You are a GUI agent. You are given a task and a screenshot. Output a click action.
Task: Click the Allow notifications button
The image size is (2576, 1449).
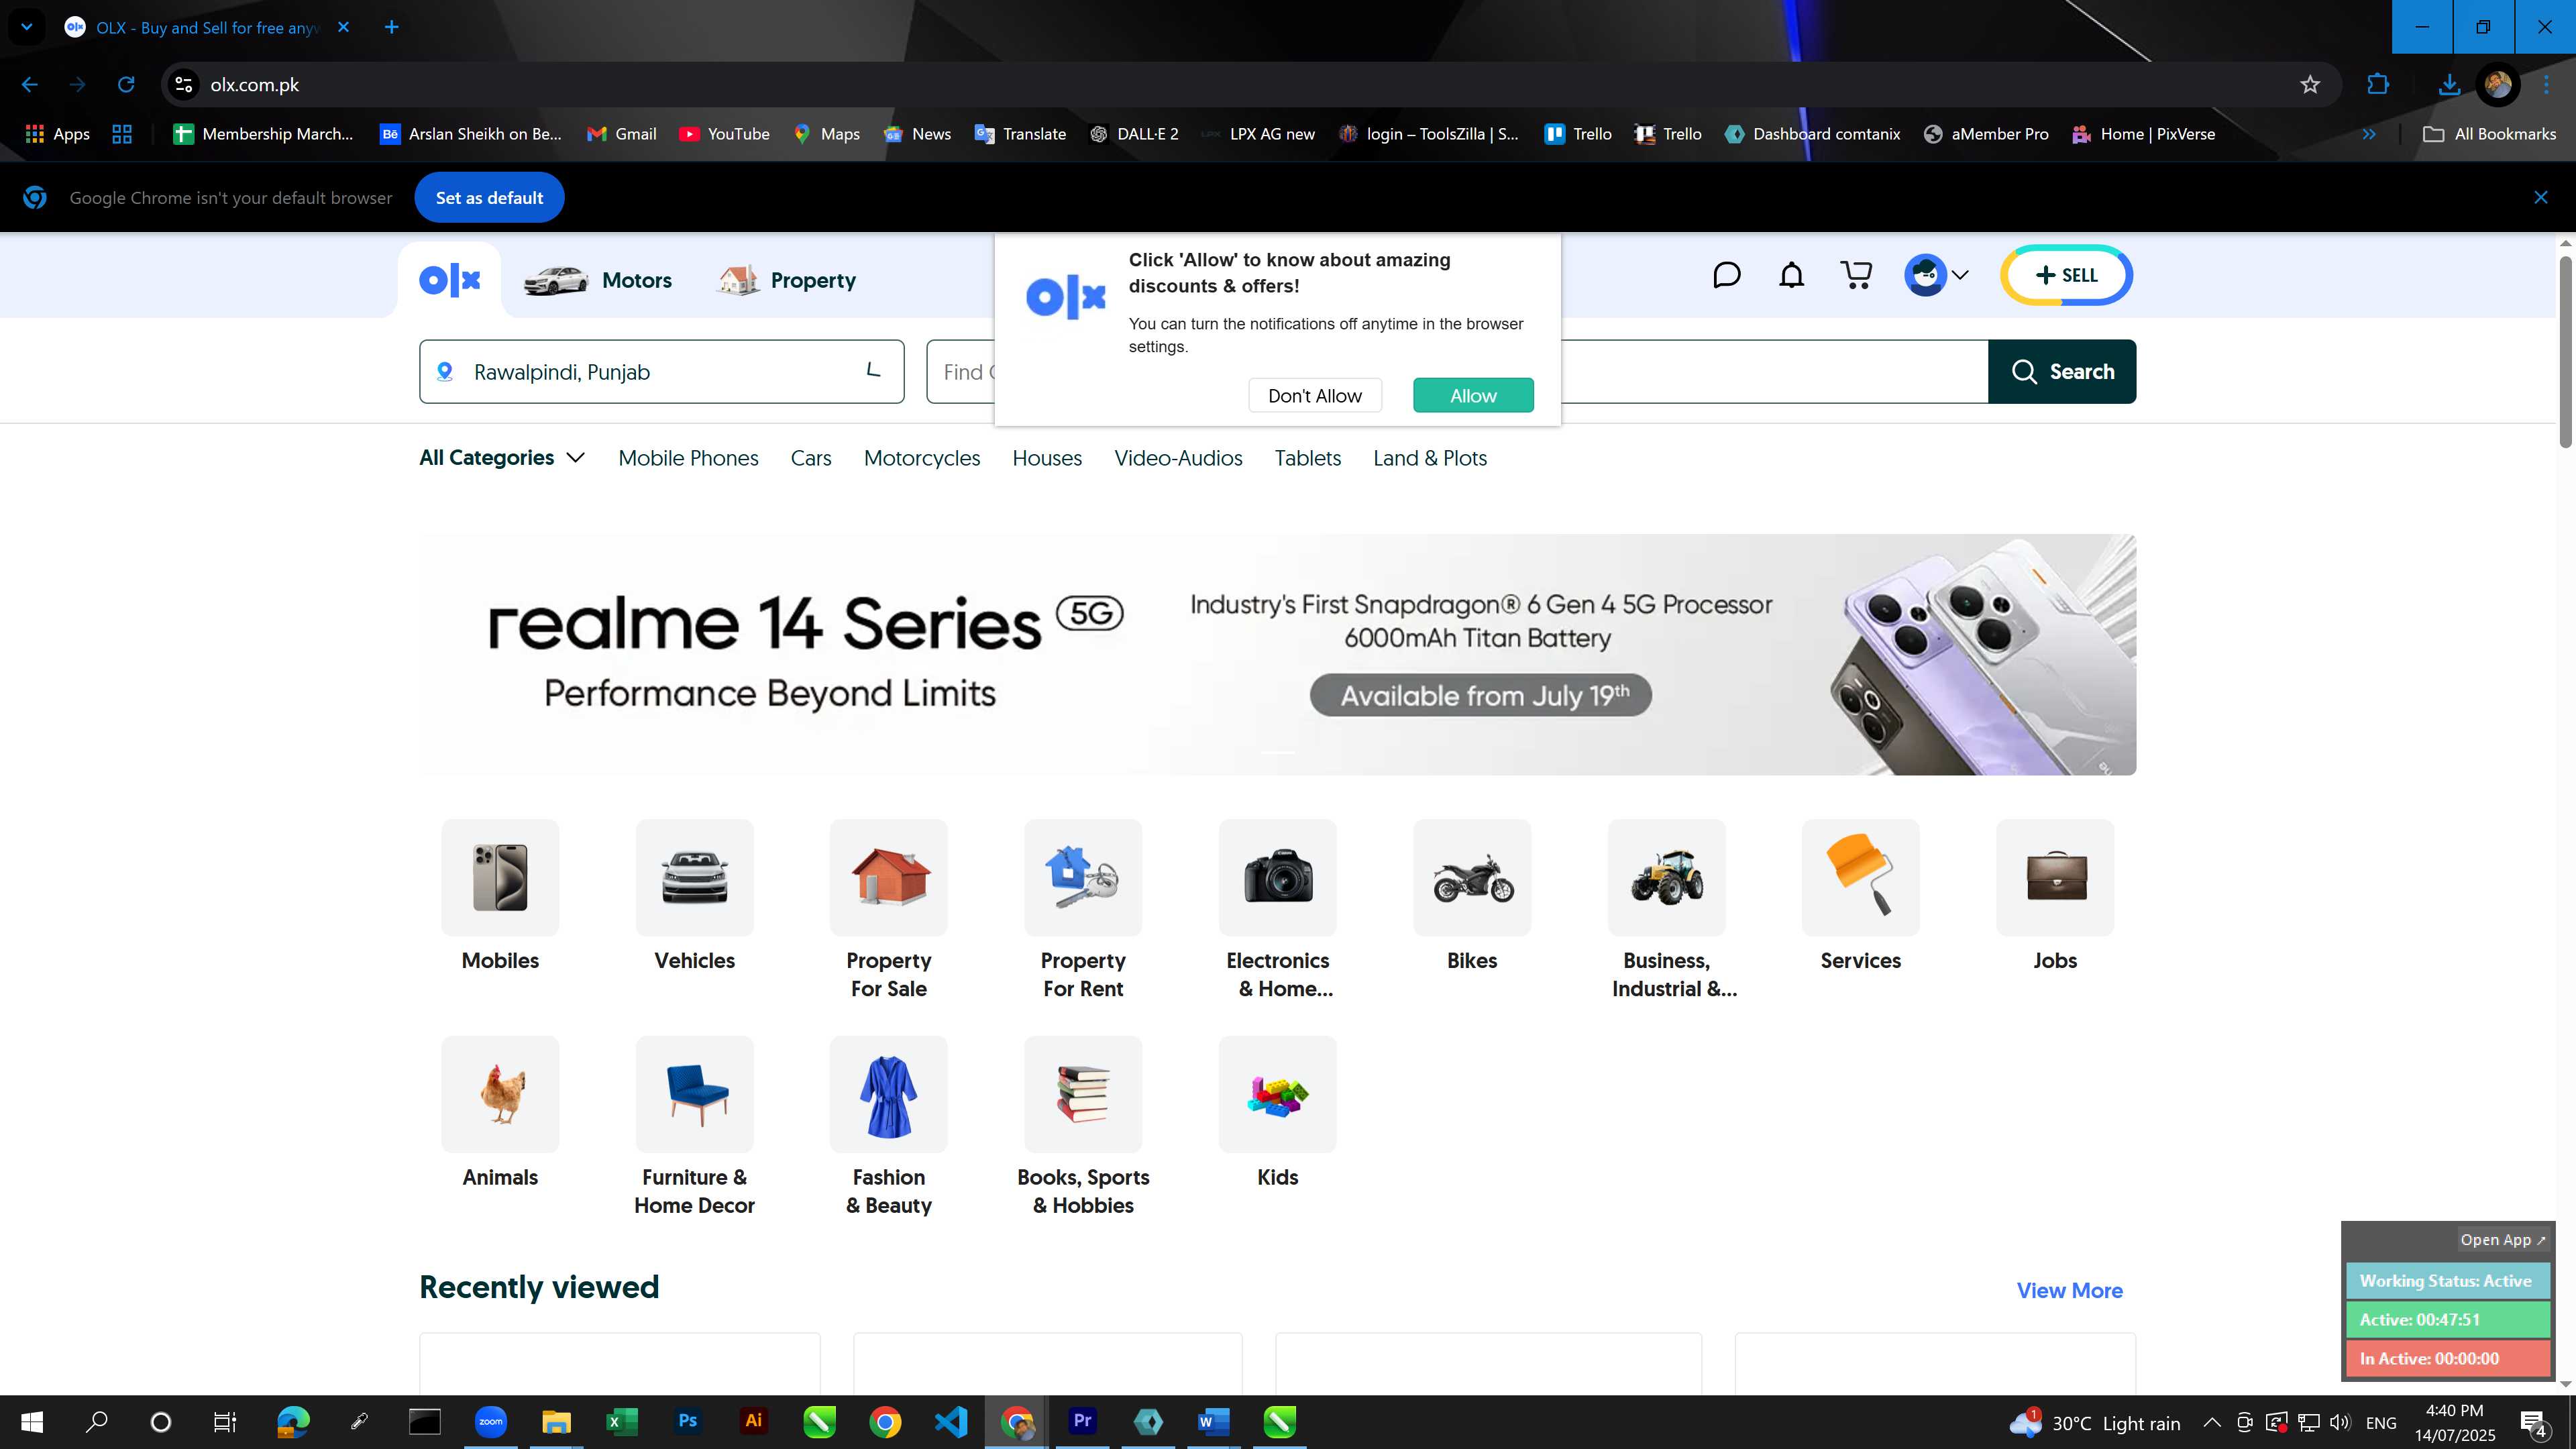1473,395
